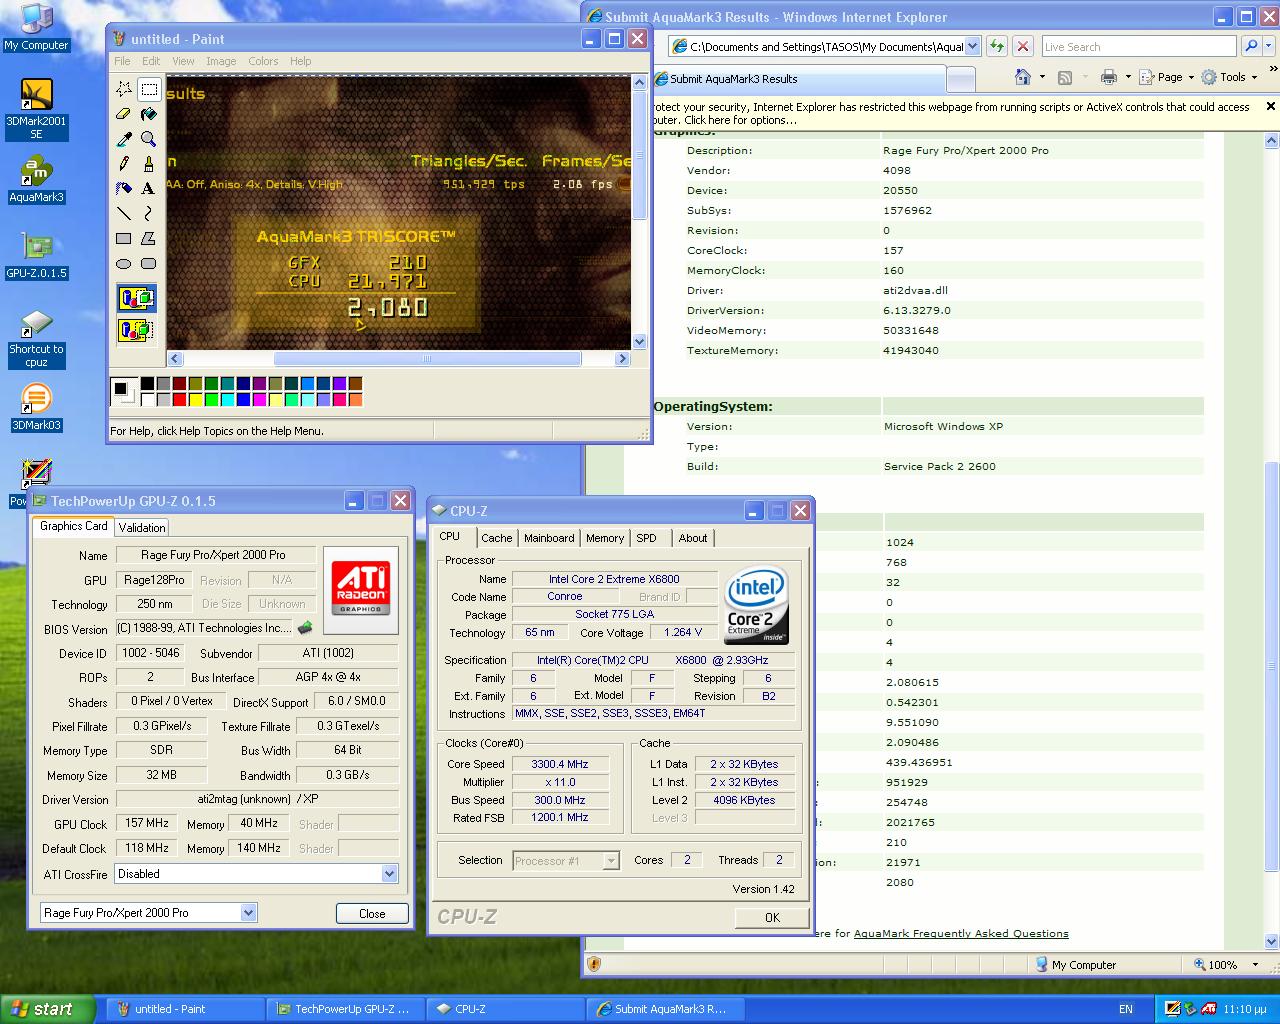Viewport: 1280px width, 1024px height.
Task: Click the Paint horizontal scrollbar thumb
Action: (427, 359)
